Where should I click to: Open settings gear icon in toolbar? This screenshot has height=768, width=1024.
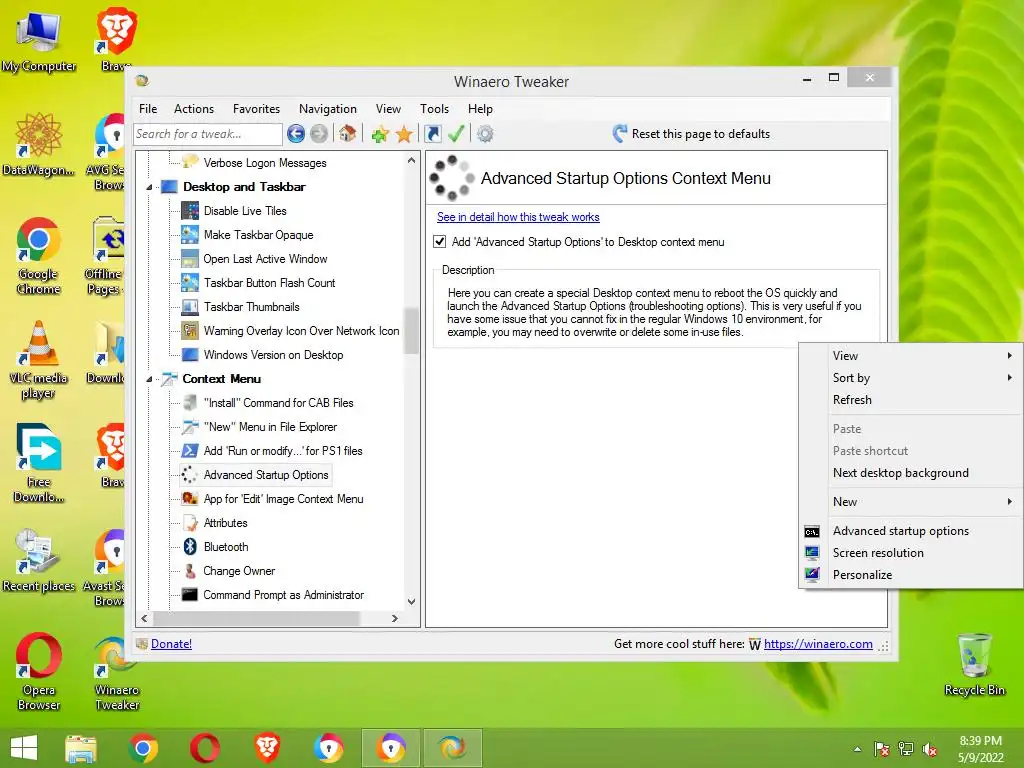tap(485, 134)
